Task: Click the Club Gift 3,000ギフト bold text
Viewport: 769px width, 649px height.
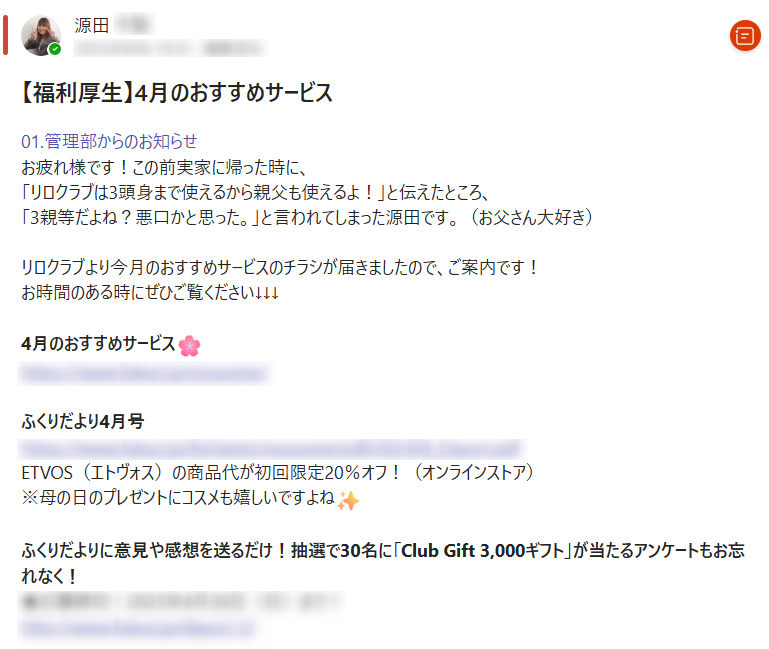Action: (483, 551)
